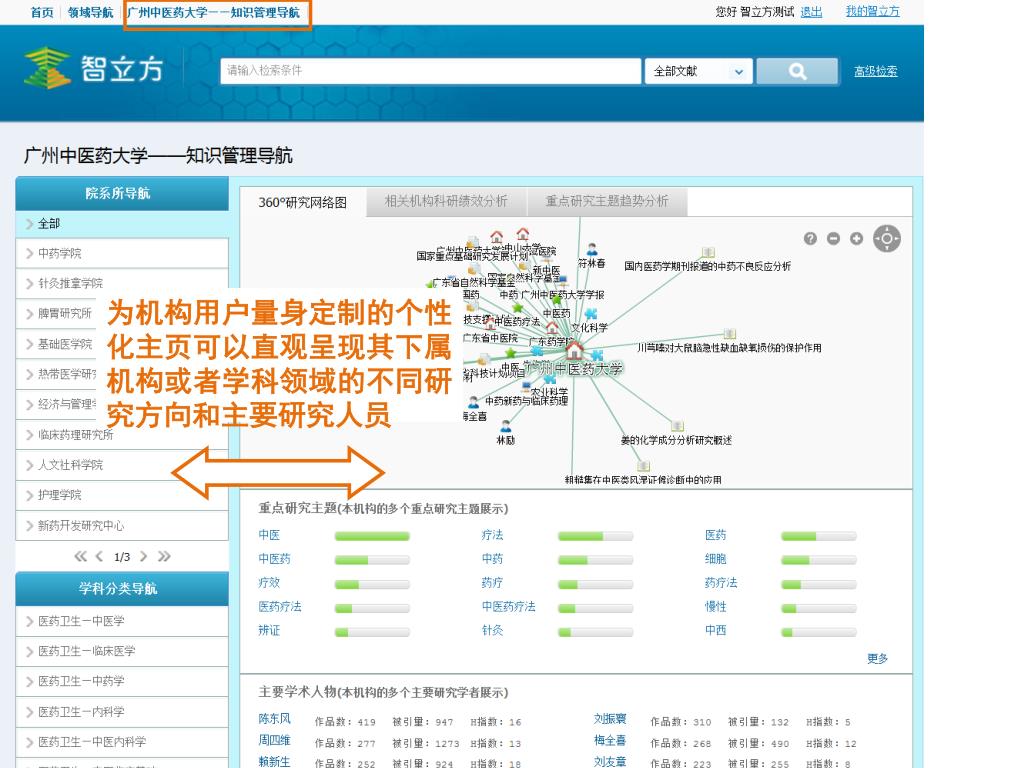The width and height of the screenshot is (1024, 768).
Task: Open scholar 陈东风 profile
Action: tap(274, 719)
